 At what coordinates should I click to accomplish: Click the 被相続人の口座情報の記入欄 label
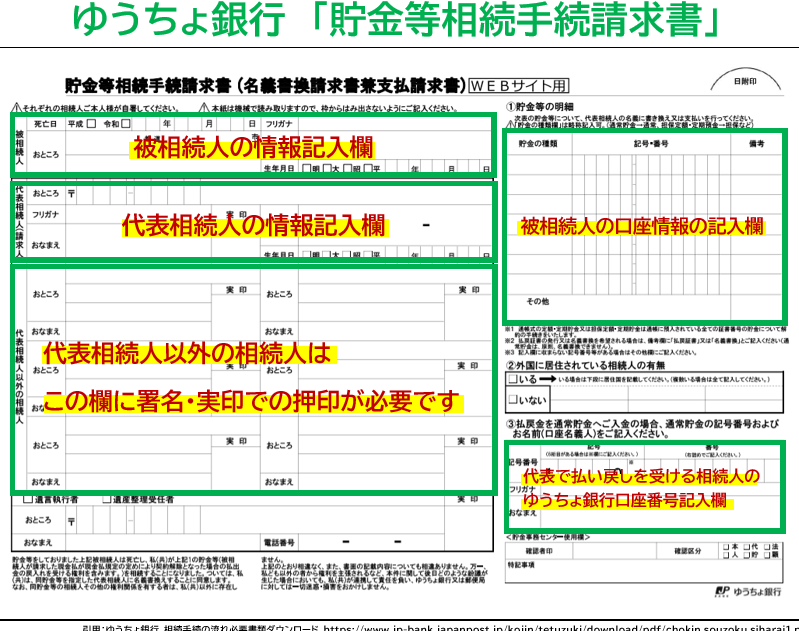pos(641,227)
